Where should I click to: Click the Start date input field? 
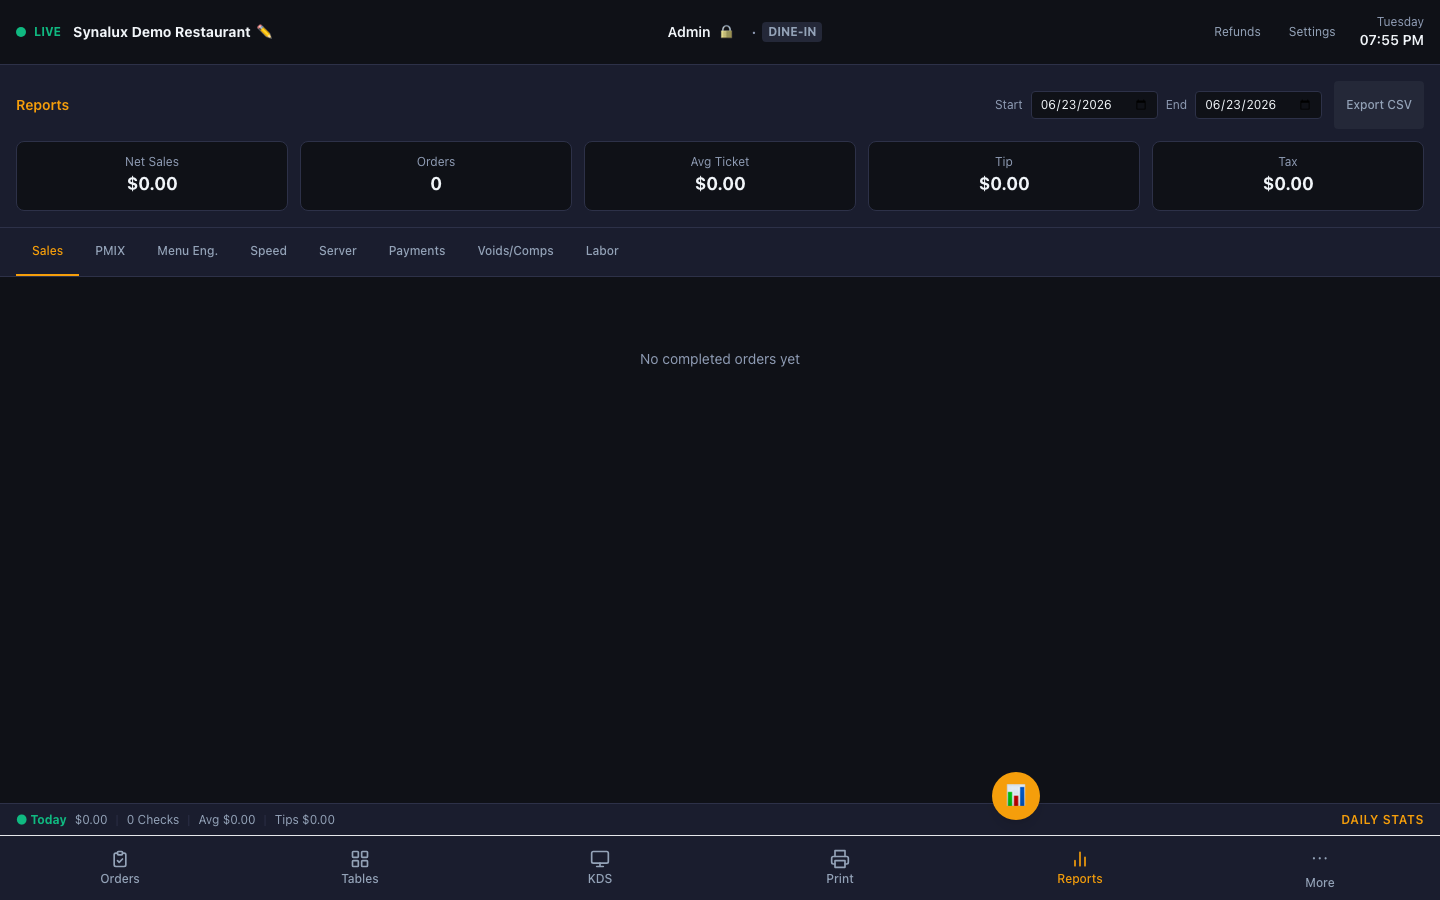[x=1094, y=105]
